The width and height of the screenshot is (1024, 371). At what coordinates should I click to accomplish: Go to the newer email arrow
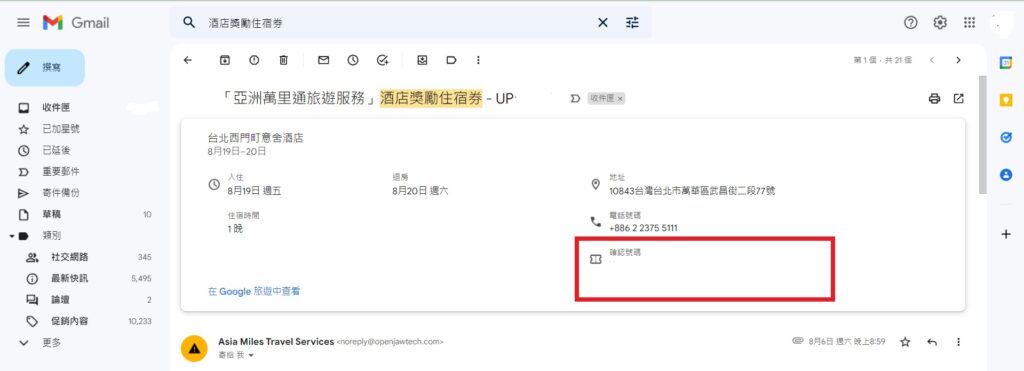tap(932, 60)
